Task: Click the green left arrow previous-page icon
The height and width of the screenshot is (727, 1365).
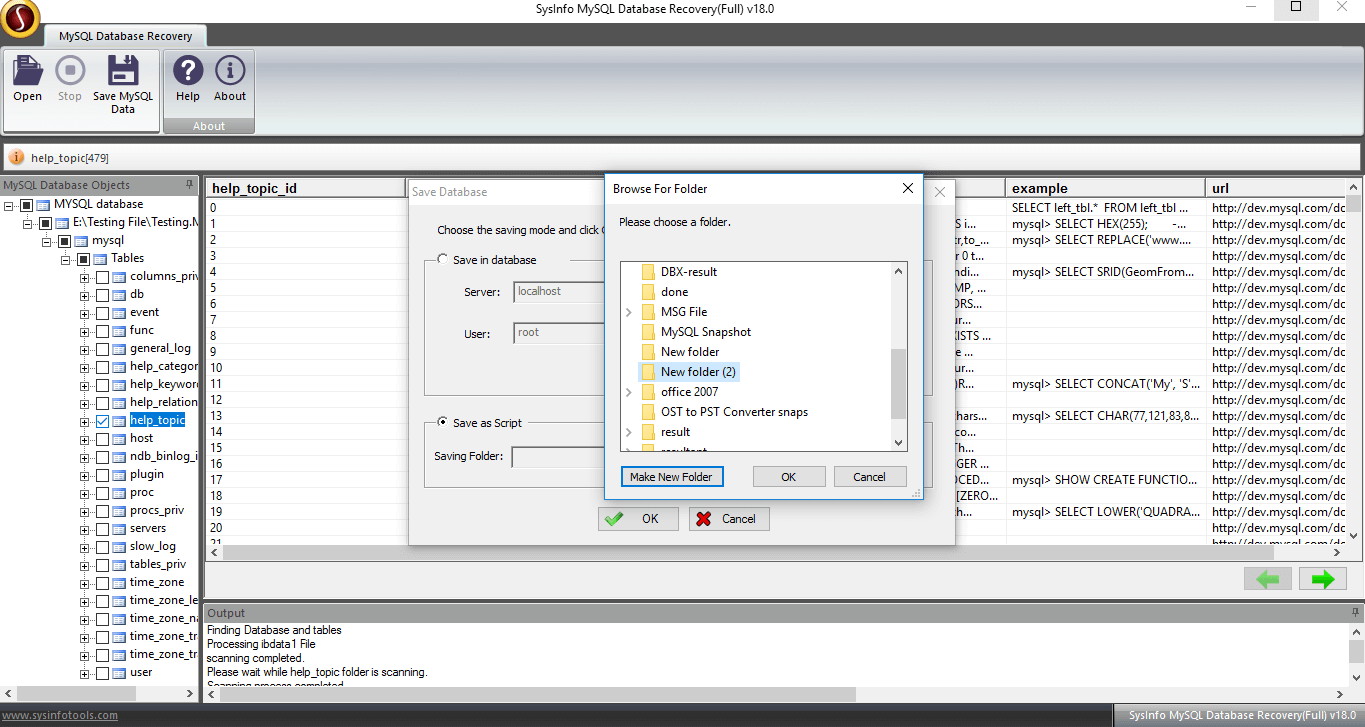Action: (x=1268, y=579)
